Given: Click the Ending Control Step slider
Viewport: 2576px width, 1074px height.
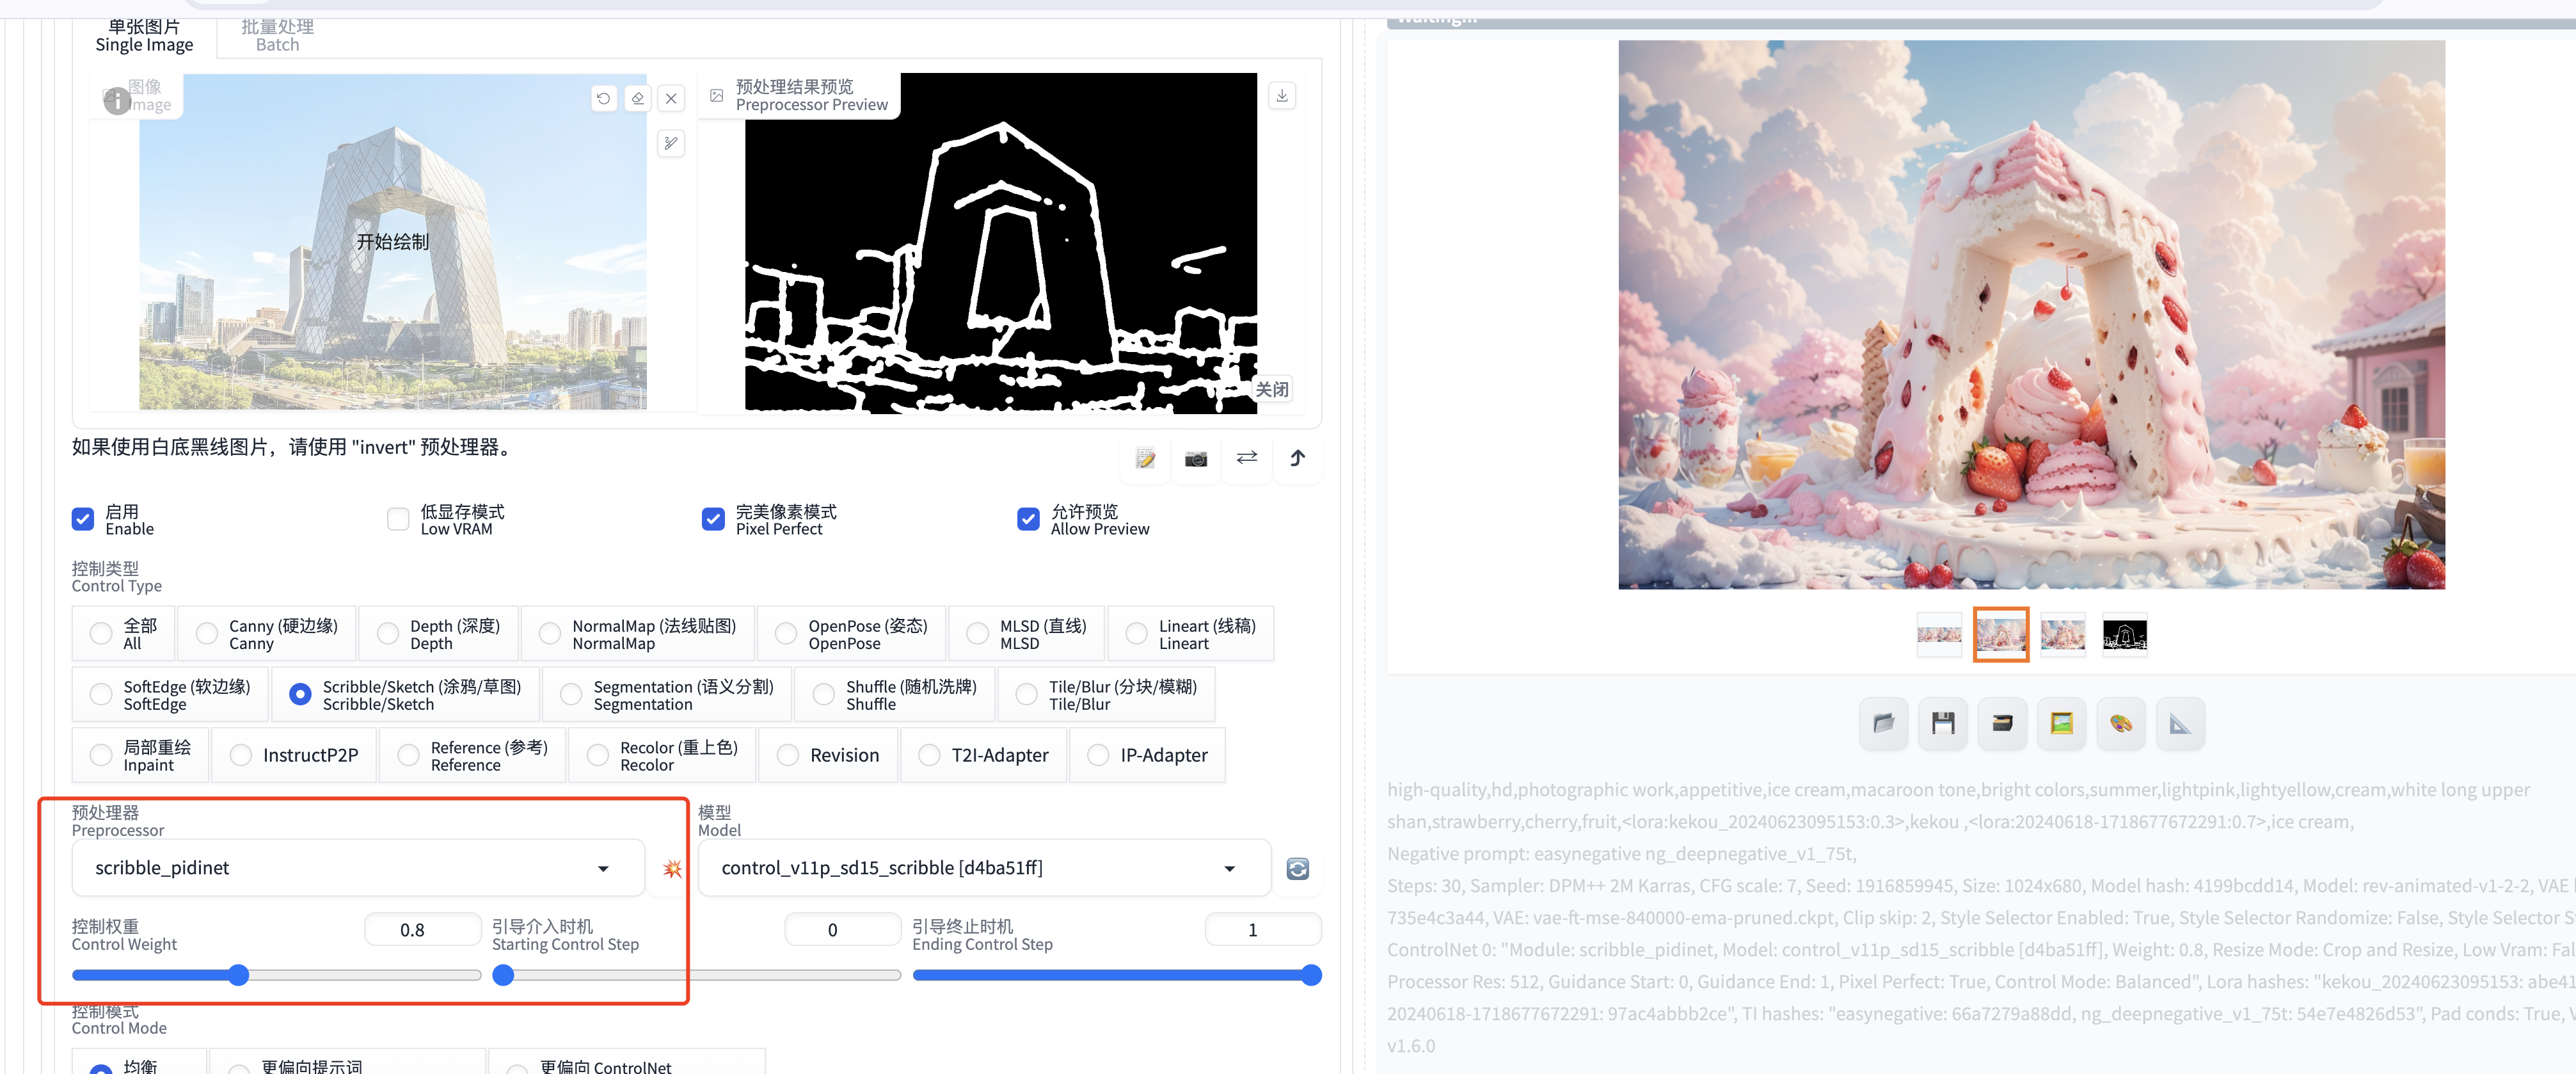Looking at the screenshot, I should point(1117,976).
